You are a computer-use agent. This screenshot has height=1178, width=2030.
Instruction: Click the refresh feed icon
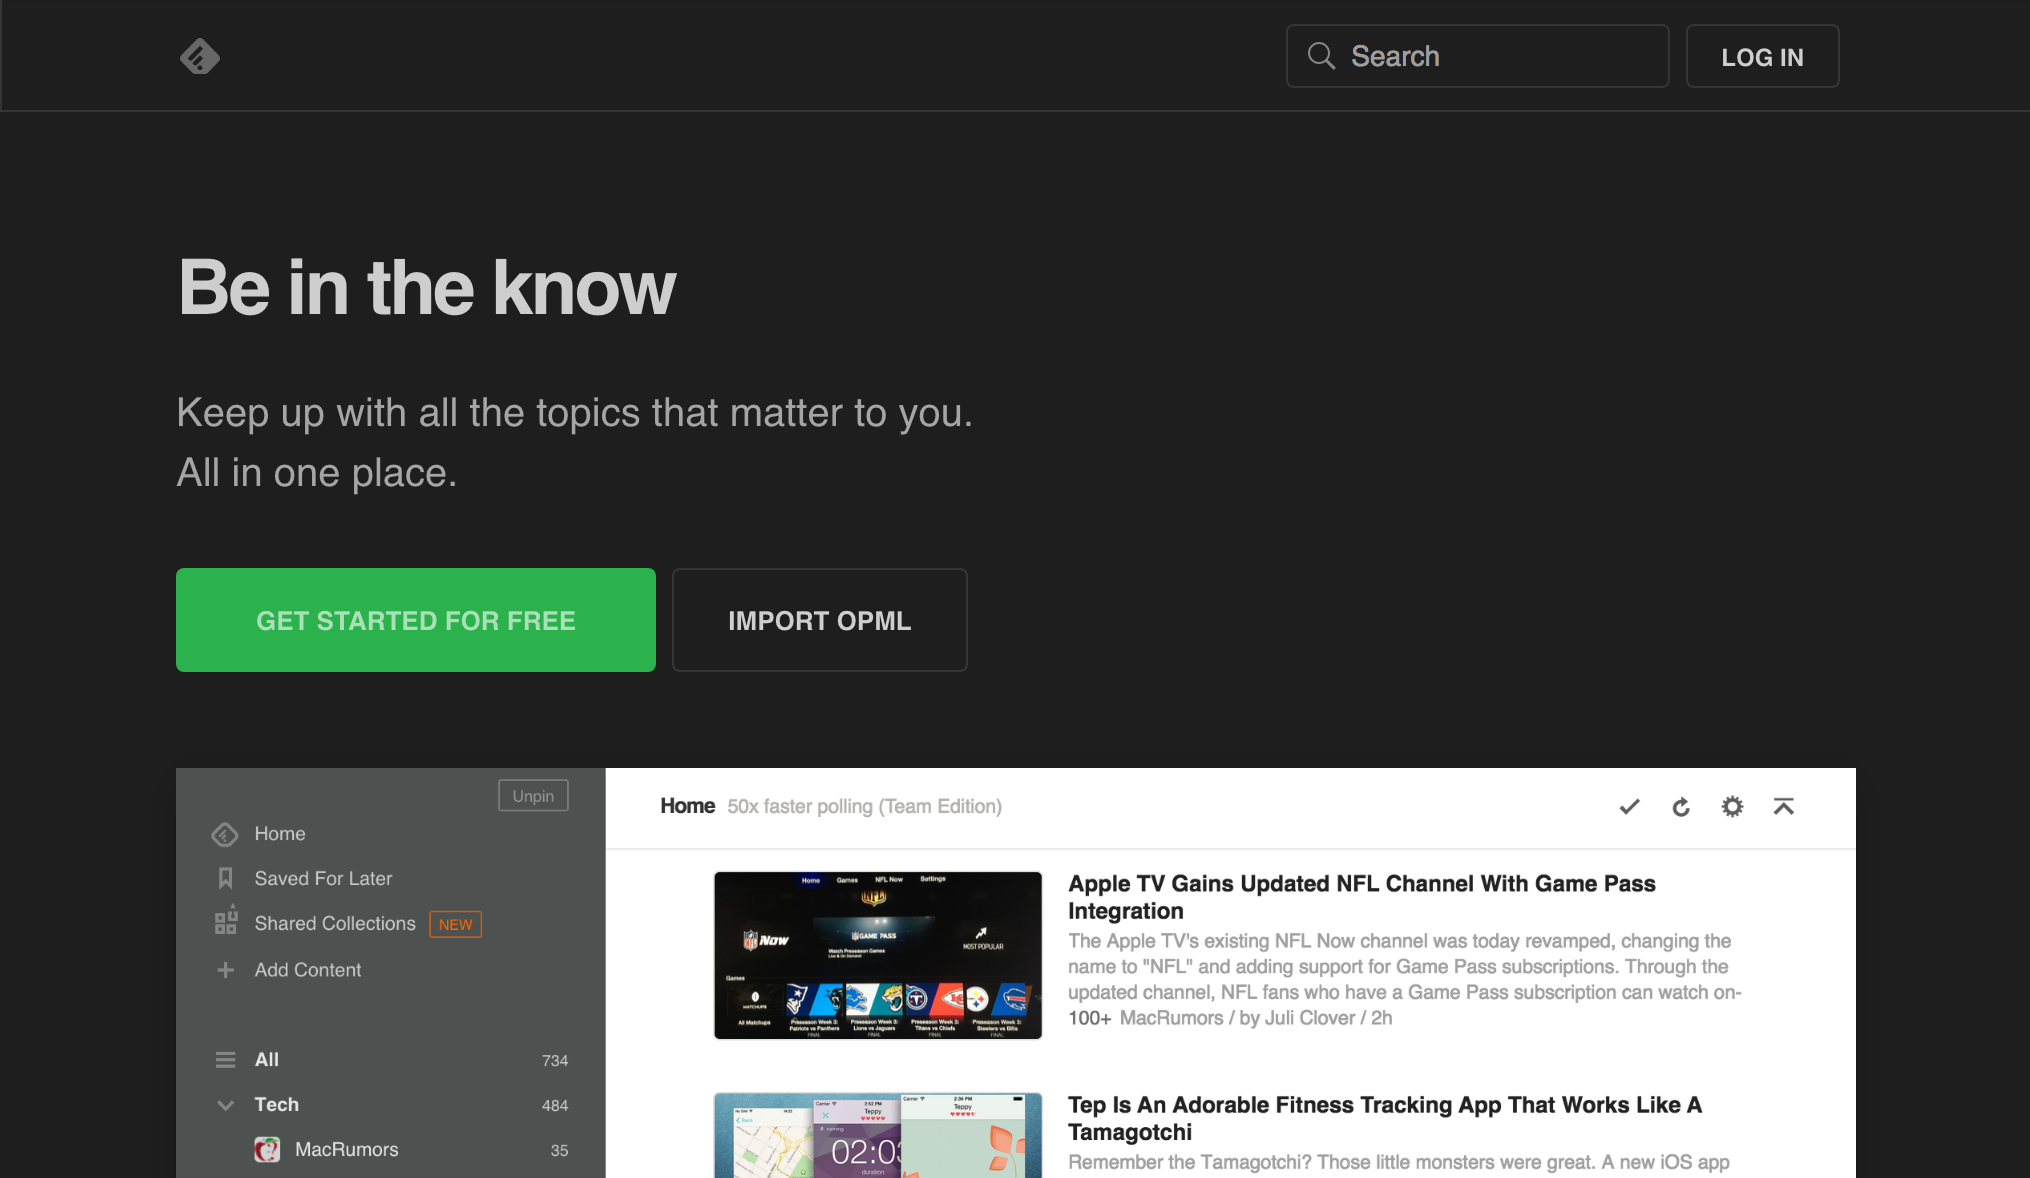point(1681,807)
